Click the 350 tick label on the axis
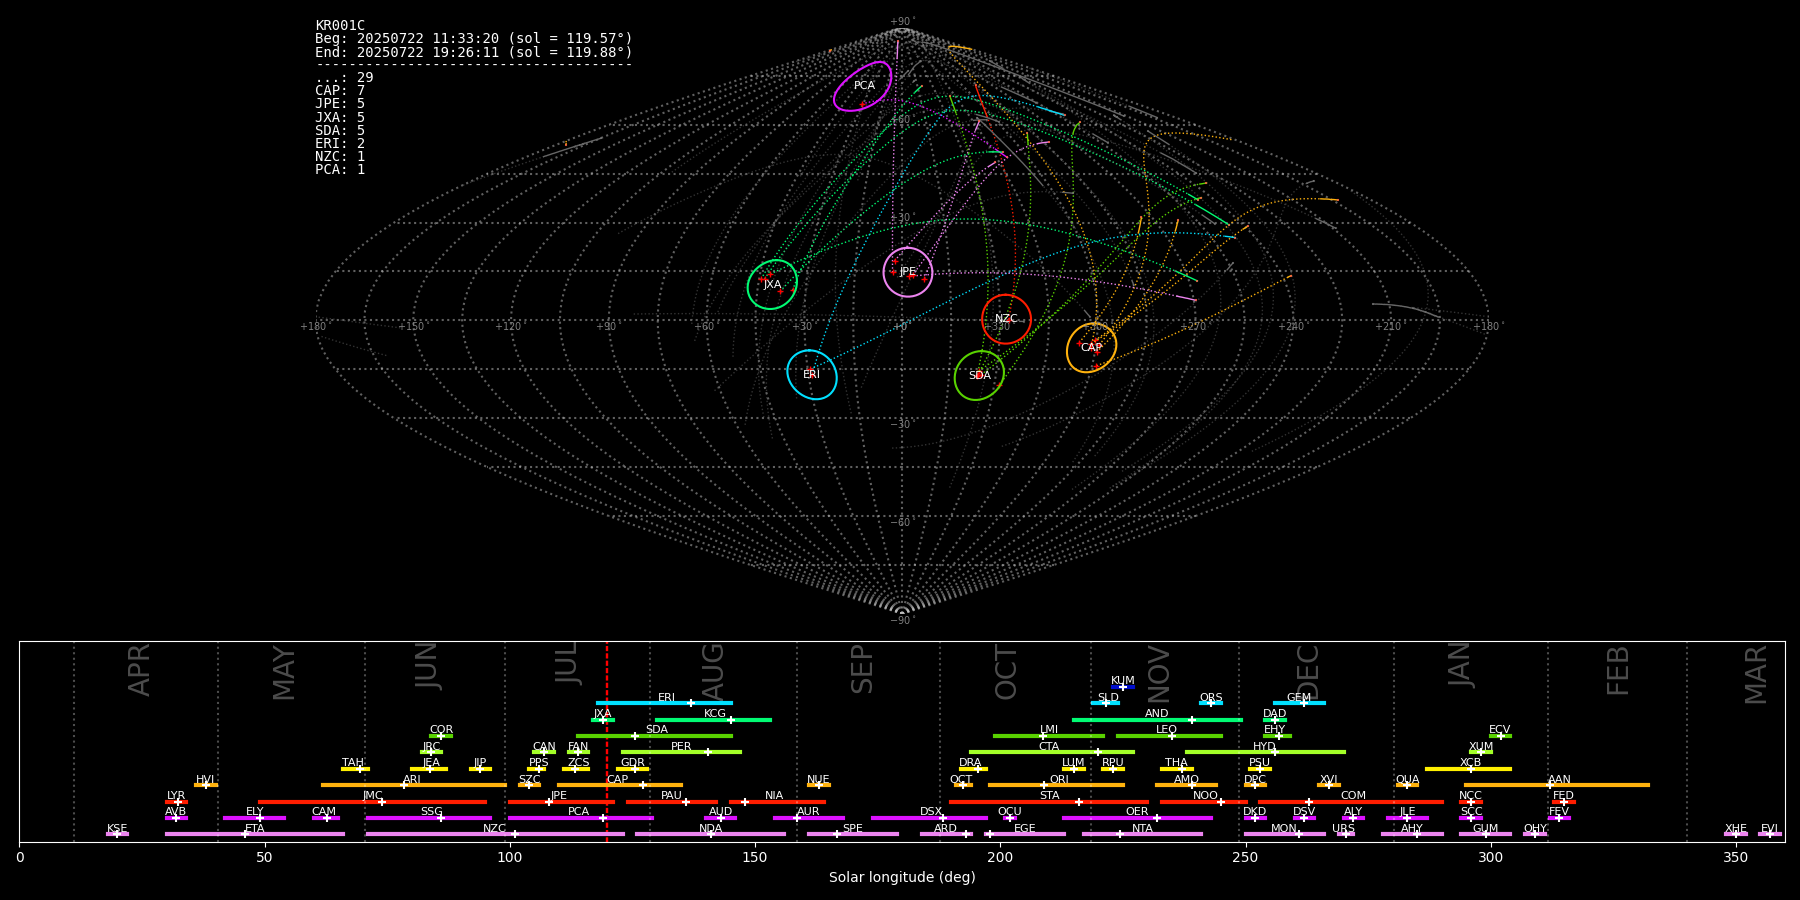The width and height of the screenshot is (1800, 900). click(1735, 857)
